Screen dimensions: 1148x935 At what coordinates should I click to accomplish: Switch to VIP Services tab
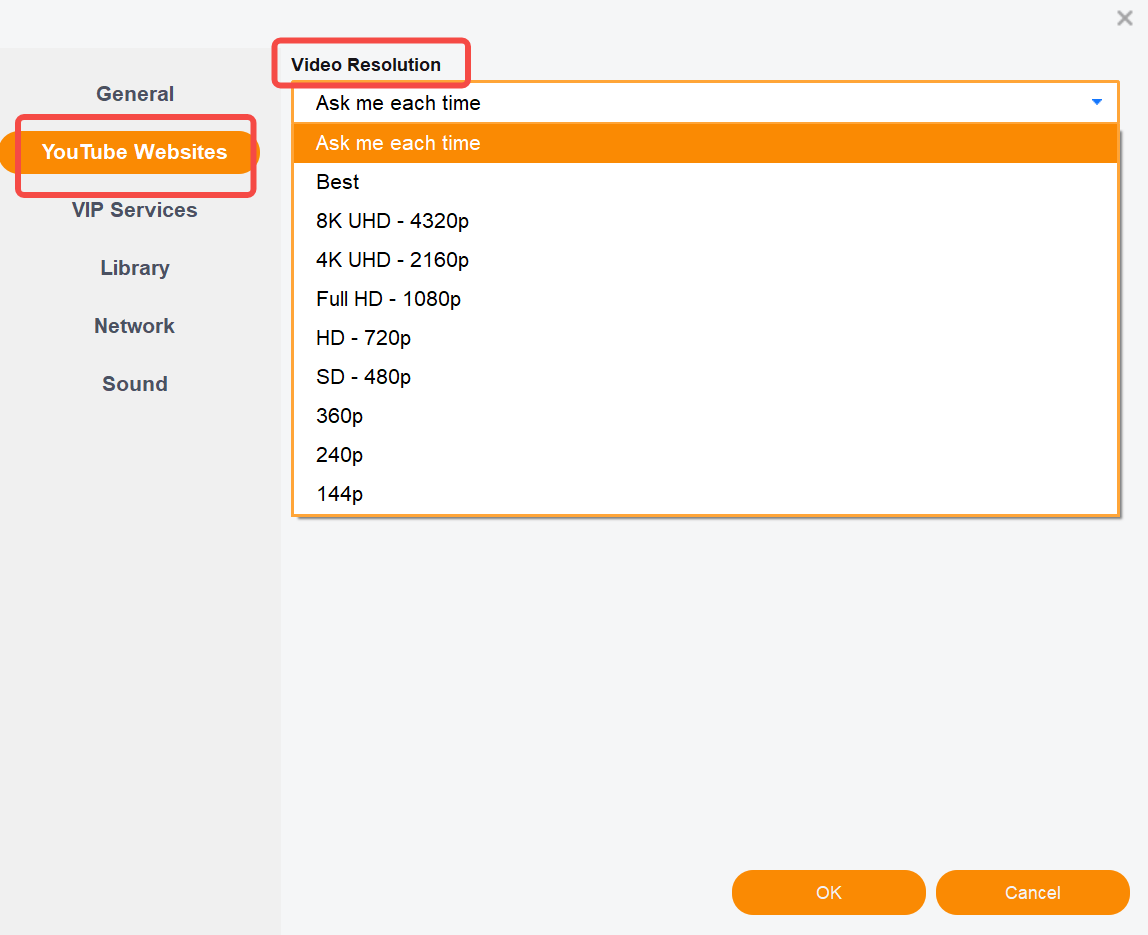tap(135, 210)
